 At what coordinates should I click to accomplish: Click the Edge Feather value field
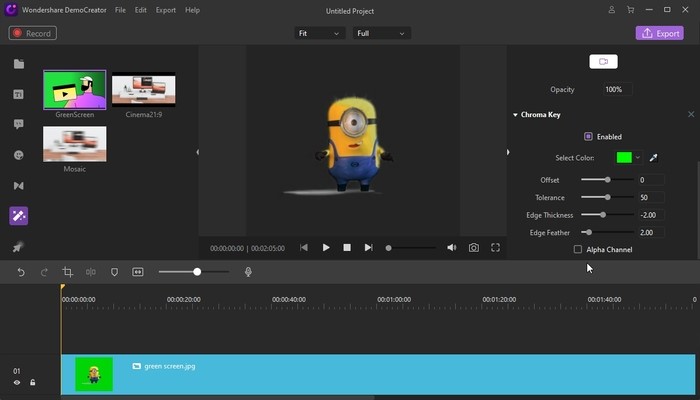(x=651, y=233)
